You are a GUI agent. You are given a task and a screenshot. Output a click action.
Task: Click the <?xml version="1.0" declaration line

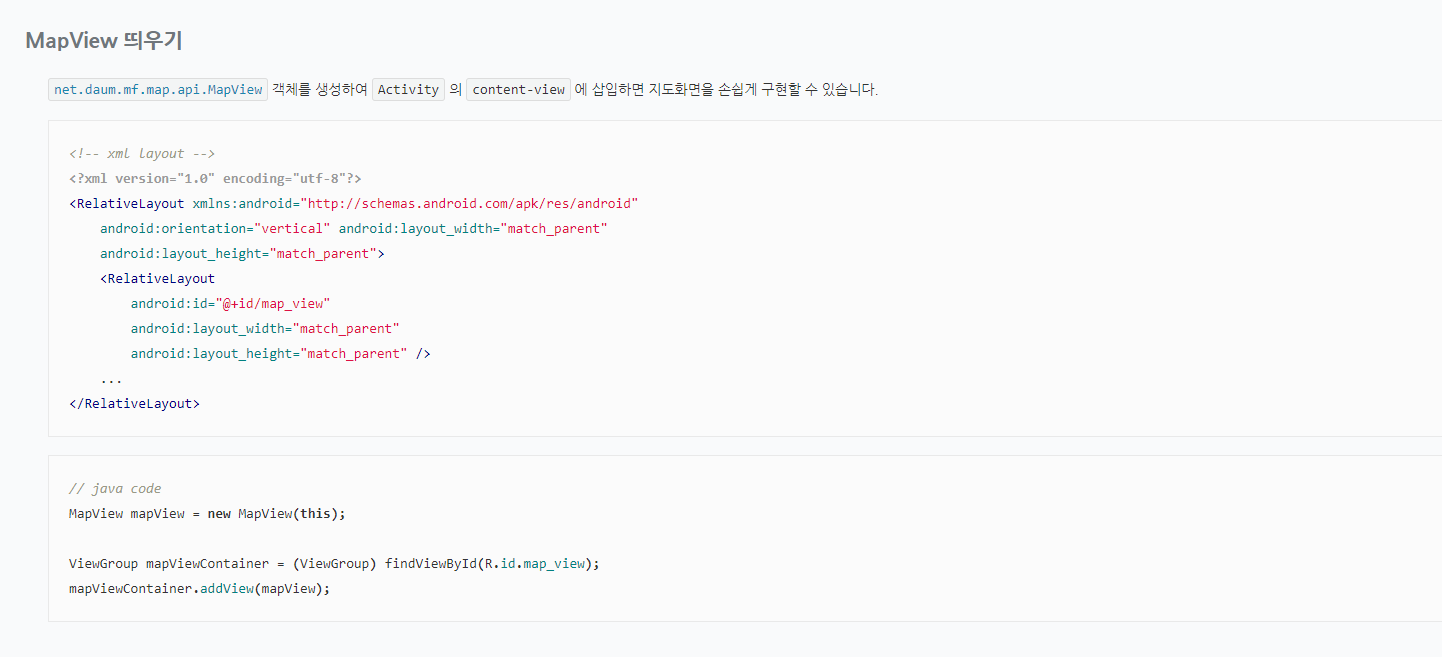pos(215,179)
